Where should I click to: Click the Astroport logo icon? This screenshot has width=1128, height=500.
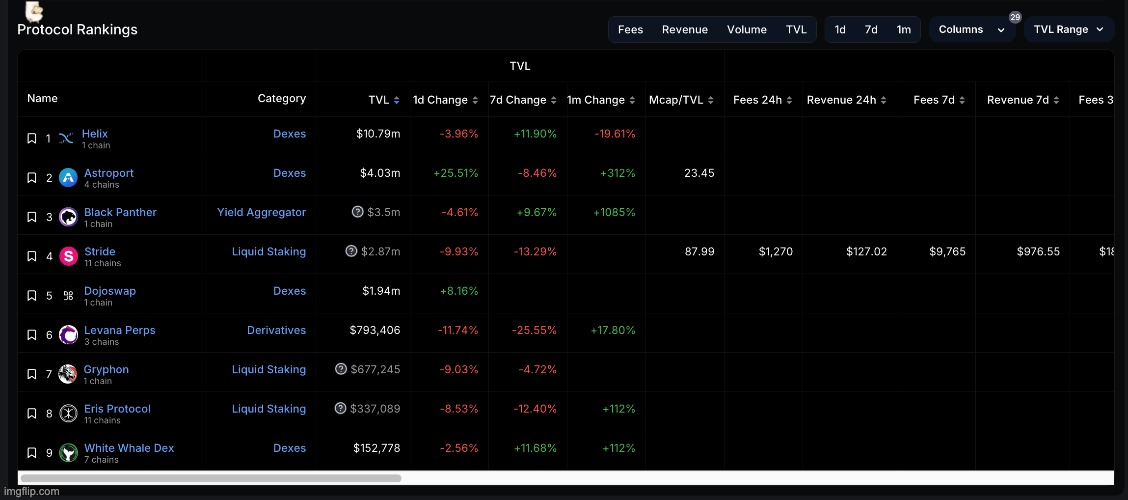(x=68, y=178)
